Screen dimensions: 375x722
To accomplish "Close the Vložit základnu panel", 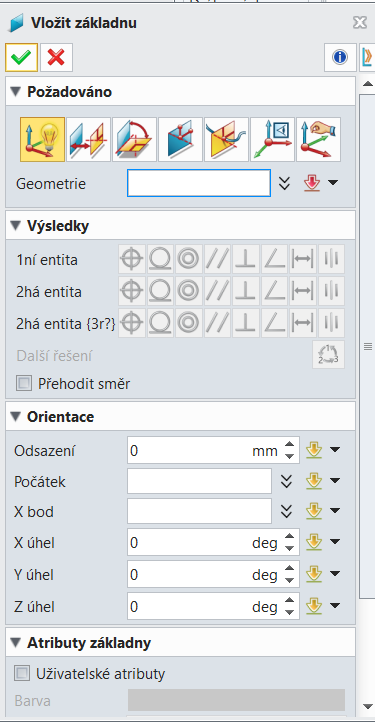I will click(360, 23).
